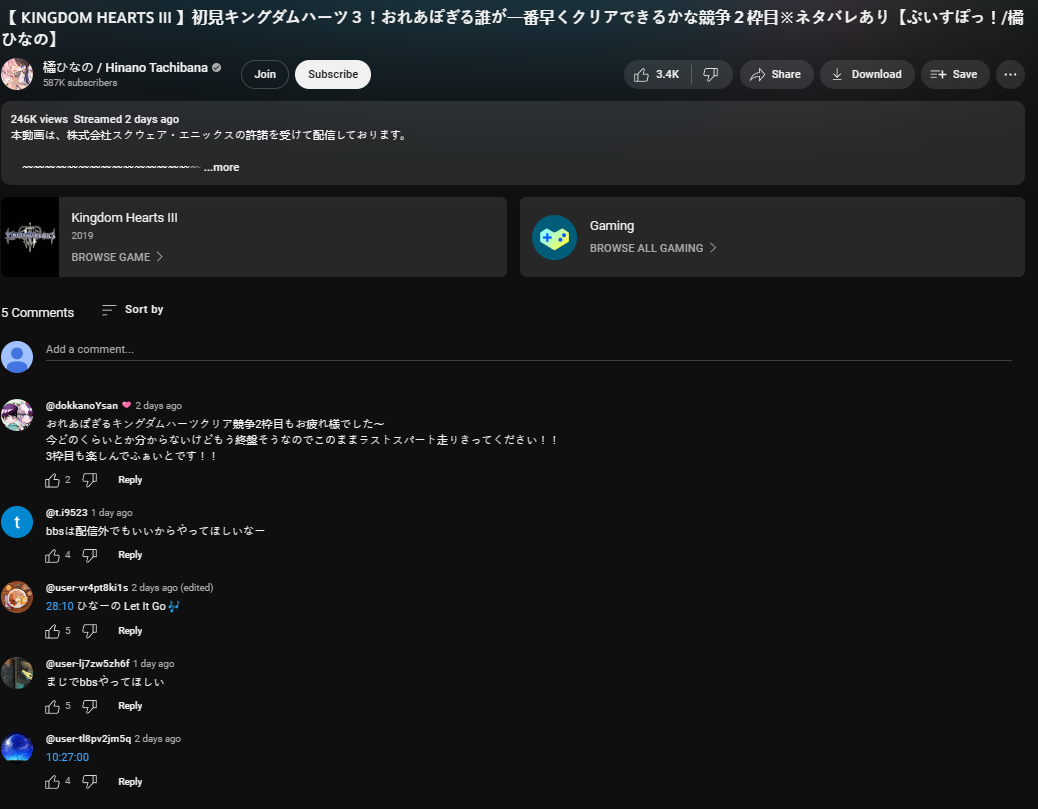Open @dokkanoYsan commenter profile picture
Screen dimensions: 1038x809
coord(17,415)
